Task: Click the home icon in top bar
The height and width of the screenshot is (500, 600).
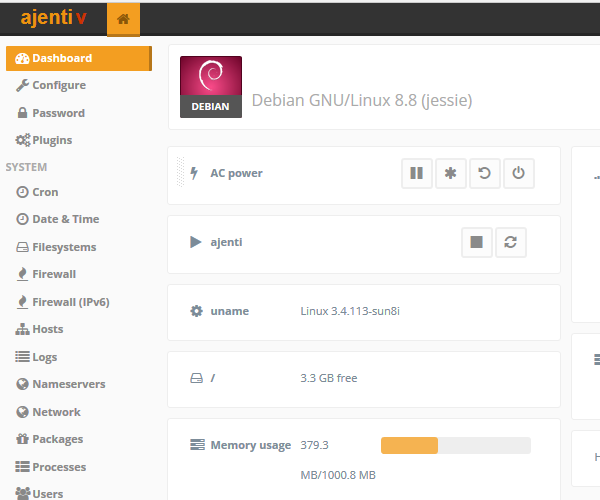Action: (123, 19)
